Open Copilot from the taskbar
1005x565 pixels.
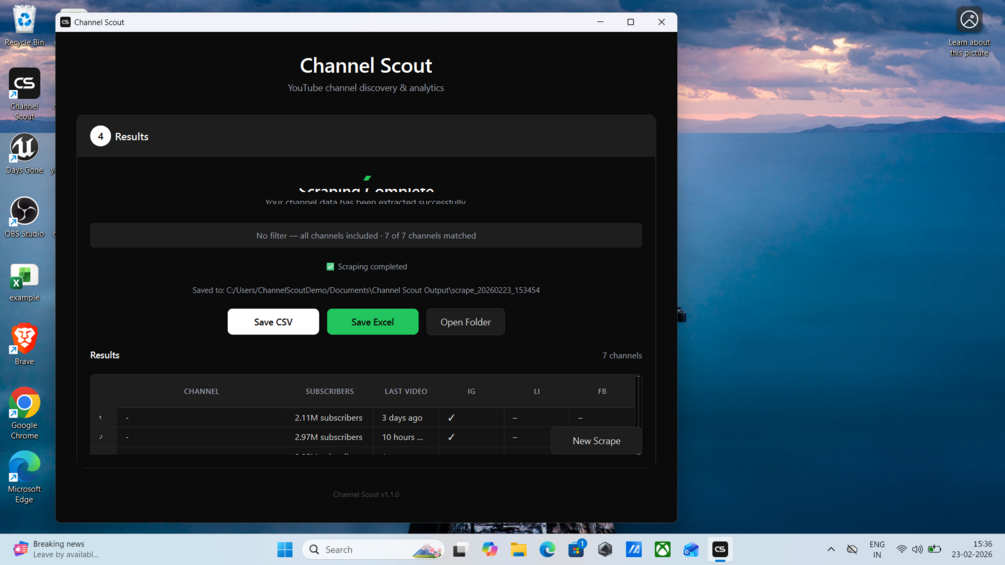(490, 550)
